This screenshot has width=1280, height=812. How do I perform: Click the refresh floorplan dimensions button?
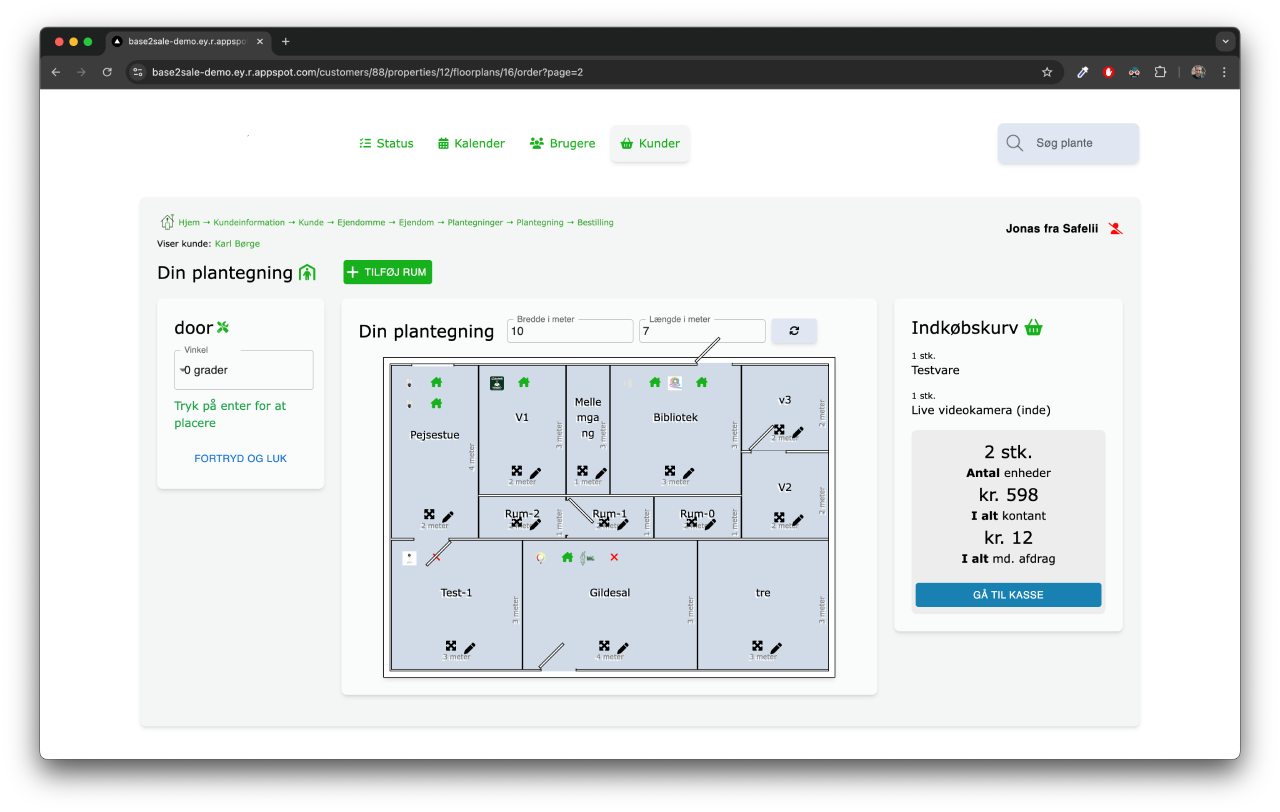click(x=794, y=331)
